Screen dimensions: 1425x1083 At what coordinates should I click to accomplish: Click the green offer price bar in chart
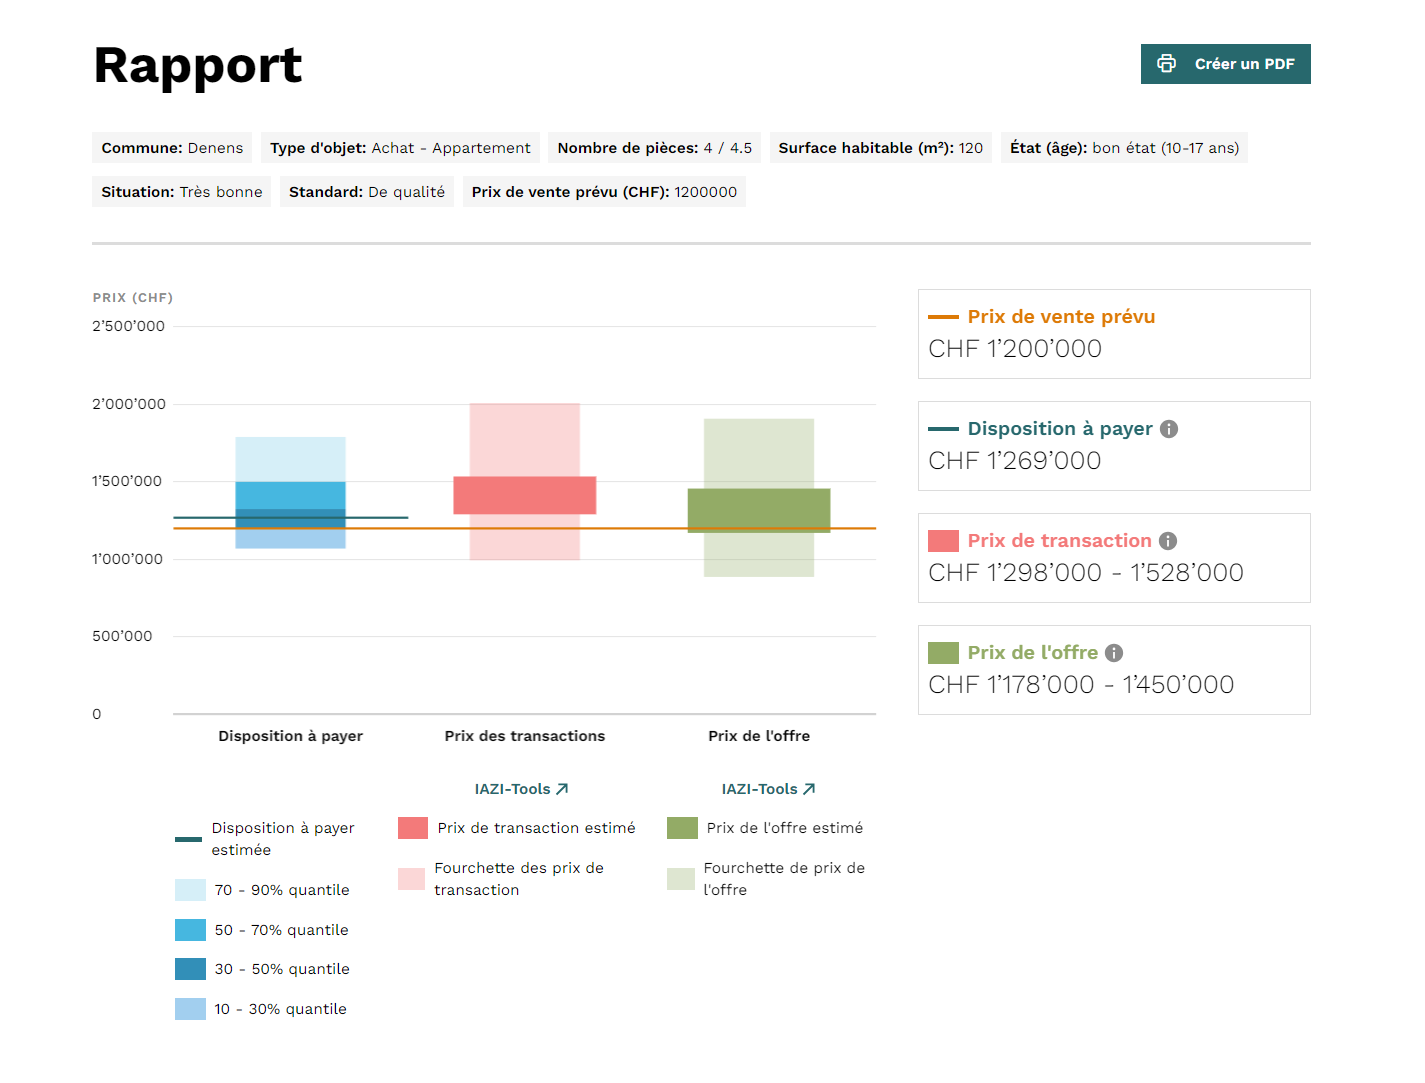(x=759, y=510)
